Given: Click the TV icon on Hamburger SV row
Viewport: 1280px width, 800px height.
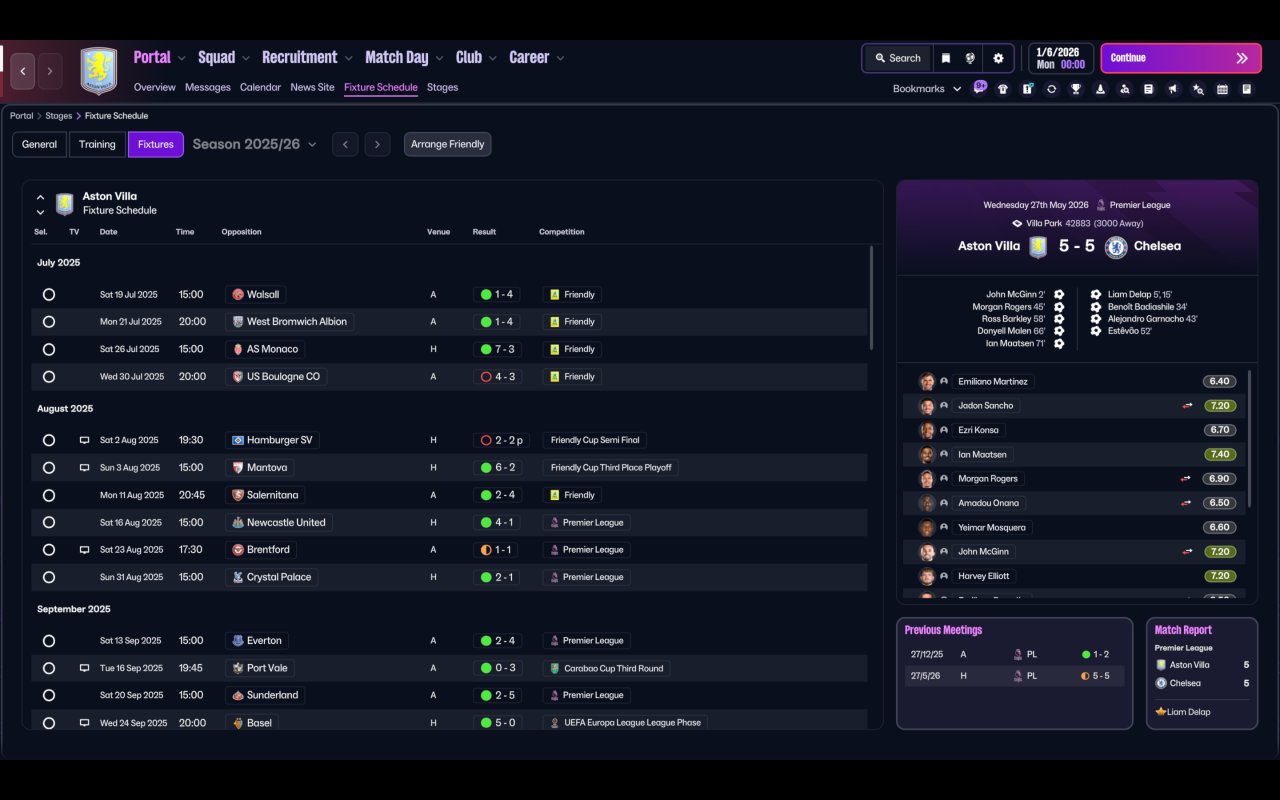Looking at the screenshot, I should 84,440.
